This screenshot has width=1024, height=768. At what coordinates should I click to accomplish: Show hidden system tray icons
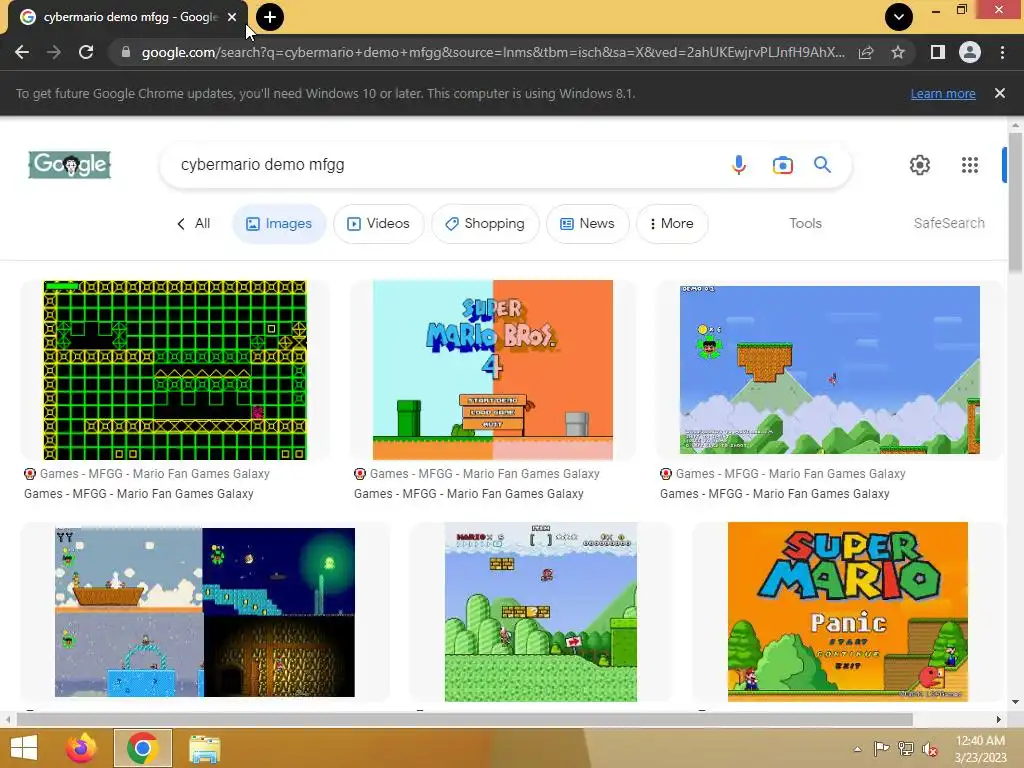(857, 749)
